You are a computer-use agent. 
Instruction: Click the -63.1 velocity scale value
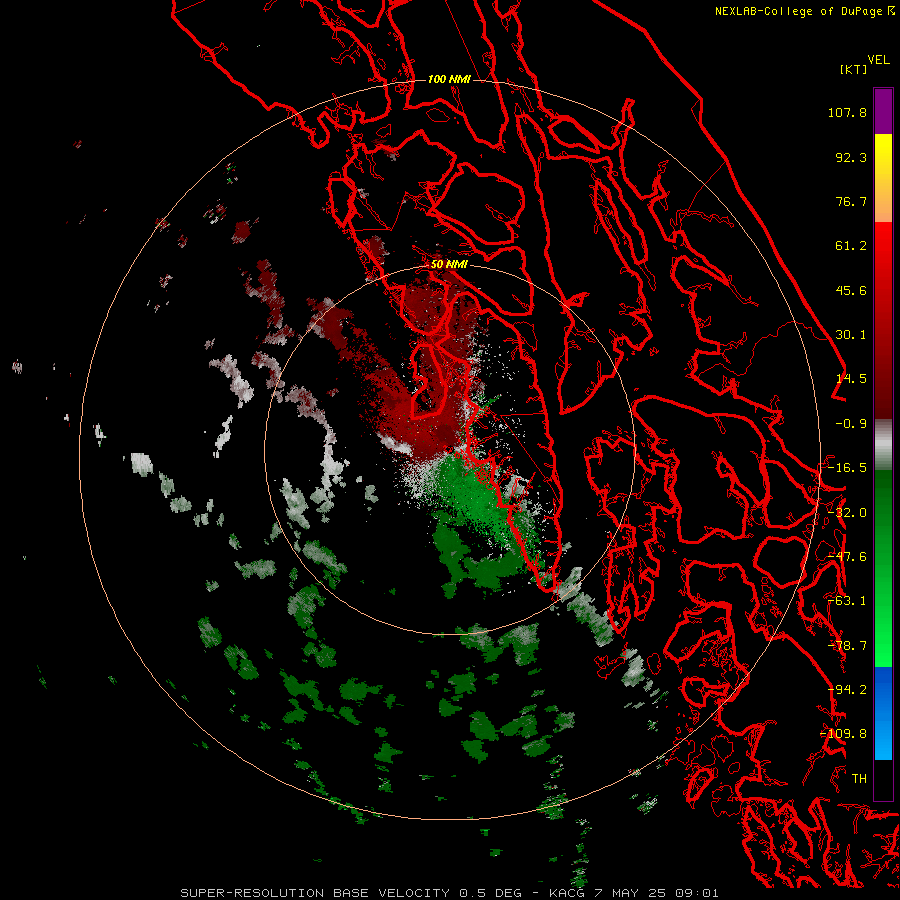(847, 601)
